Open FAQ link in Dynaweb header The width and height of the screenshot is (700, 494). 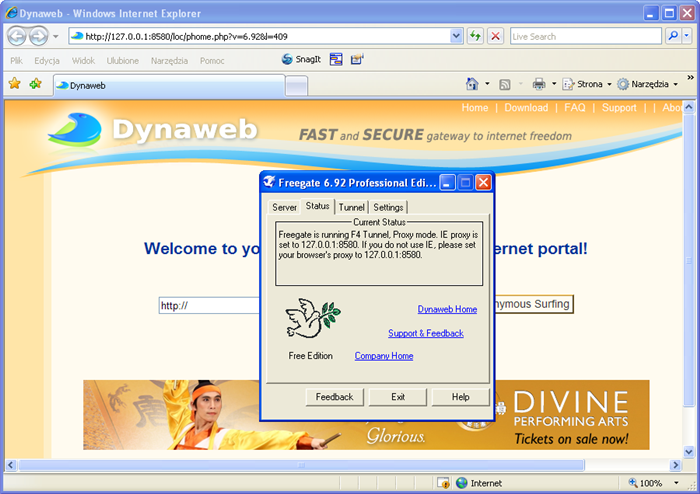click(575, 108)
